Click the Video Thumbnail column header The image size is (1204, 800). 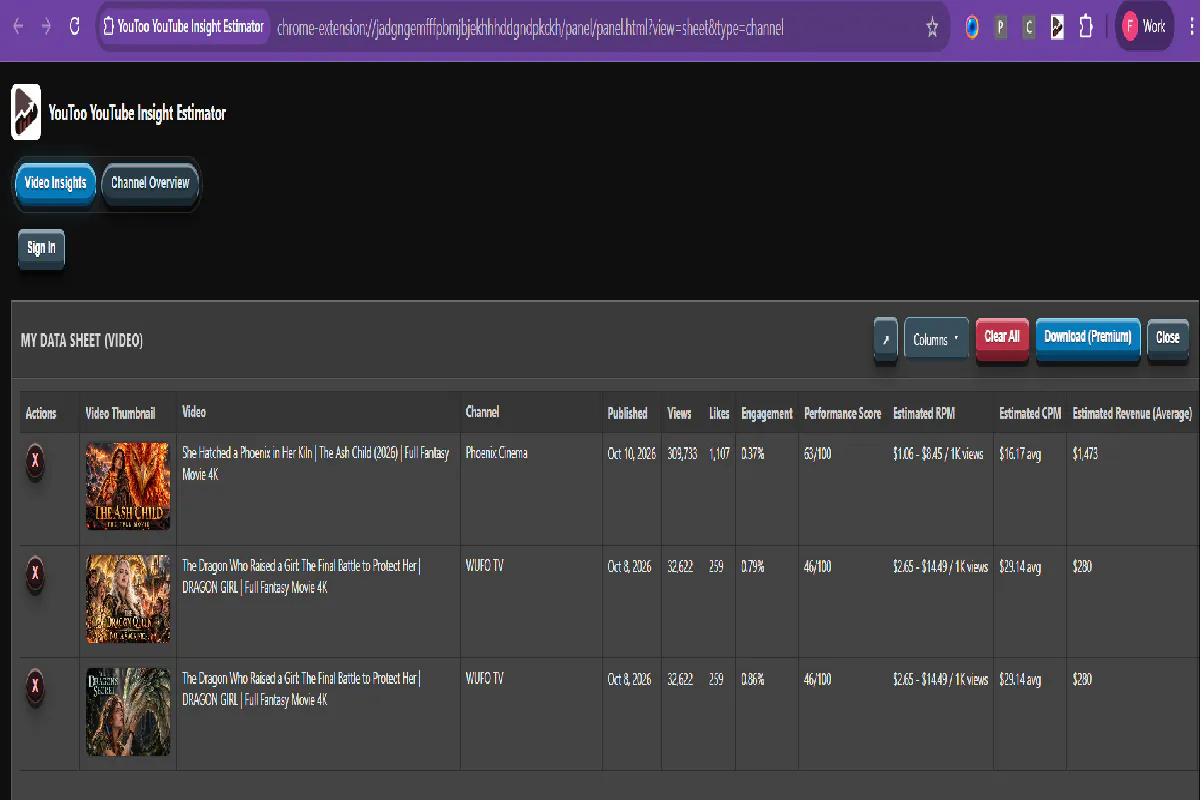(x=120, y=413)
